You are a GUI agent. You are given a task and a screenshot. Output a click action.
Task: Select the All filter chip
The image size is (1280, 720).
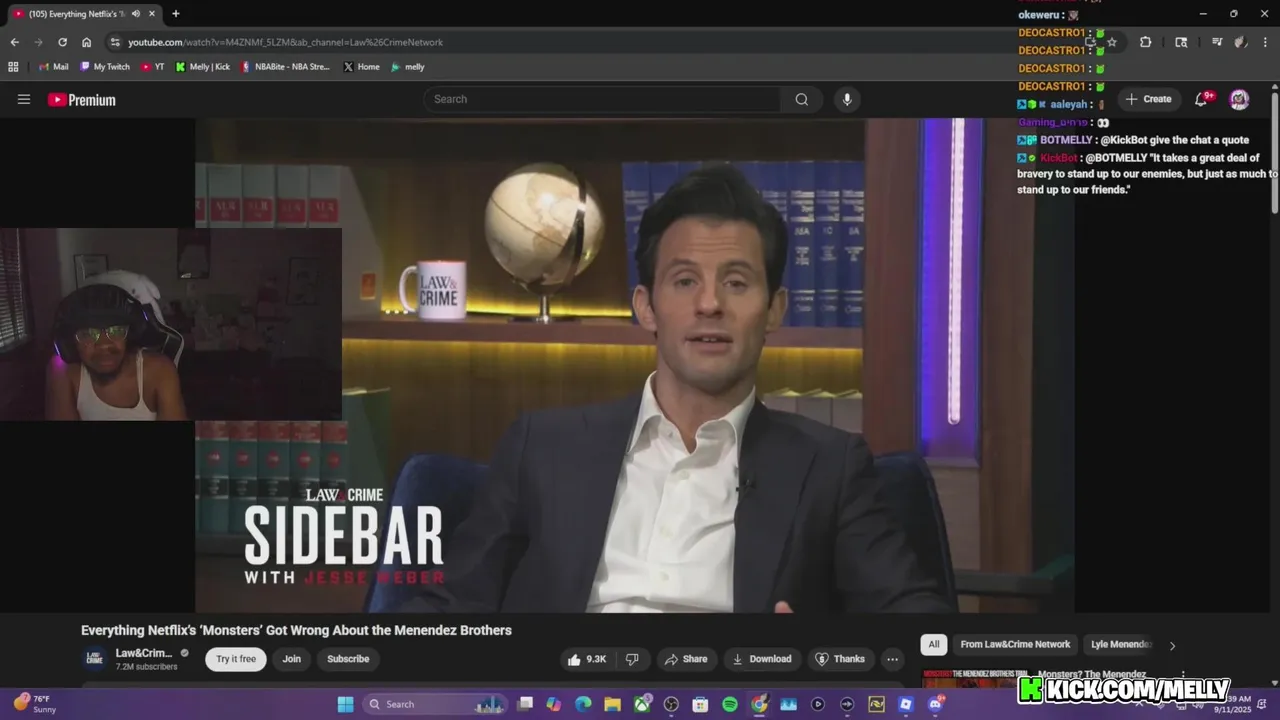934,645
